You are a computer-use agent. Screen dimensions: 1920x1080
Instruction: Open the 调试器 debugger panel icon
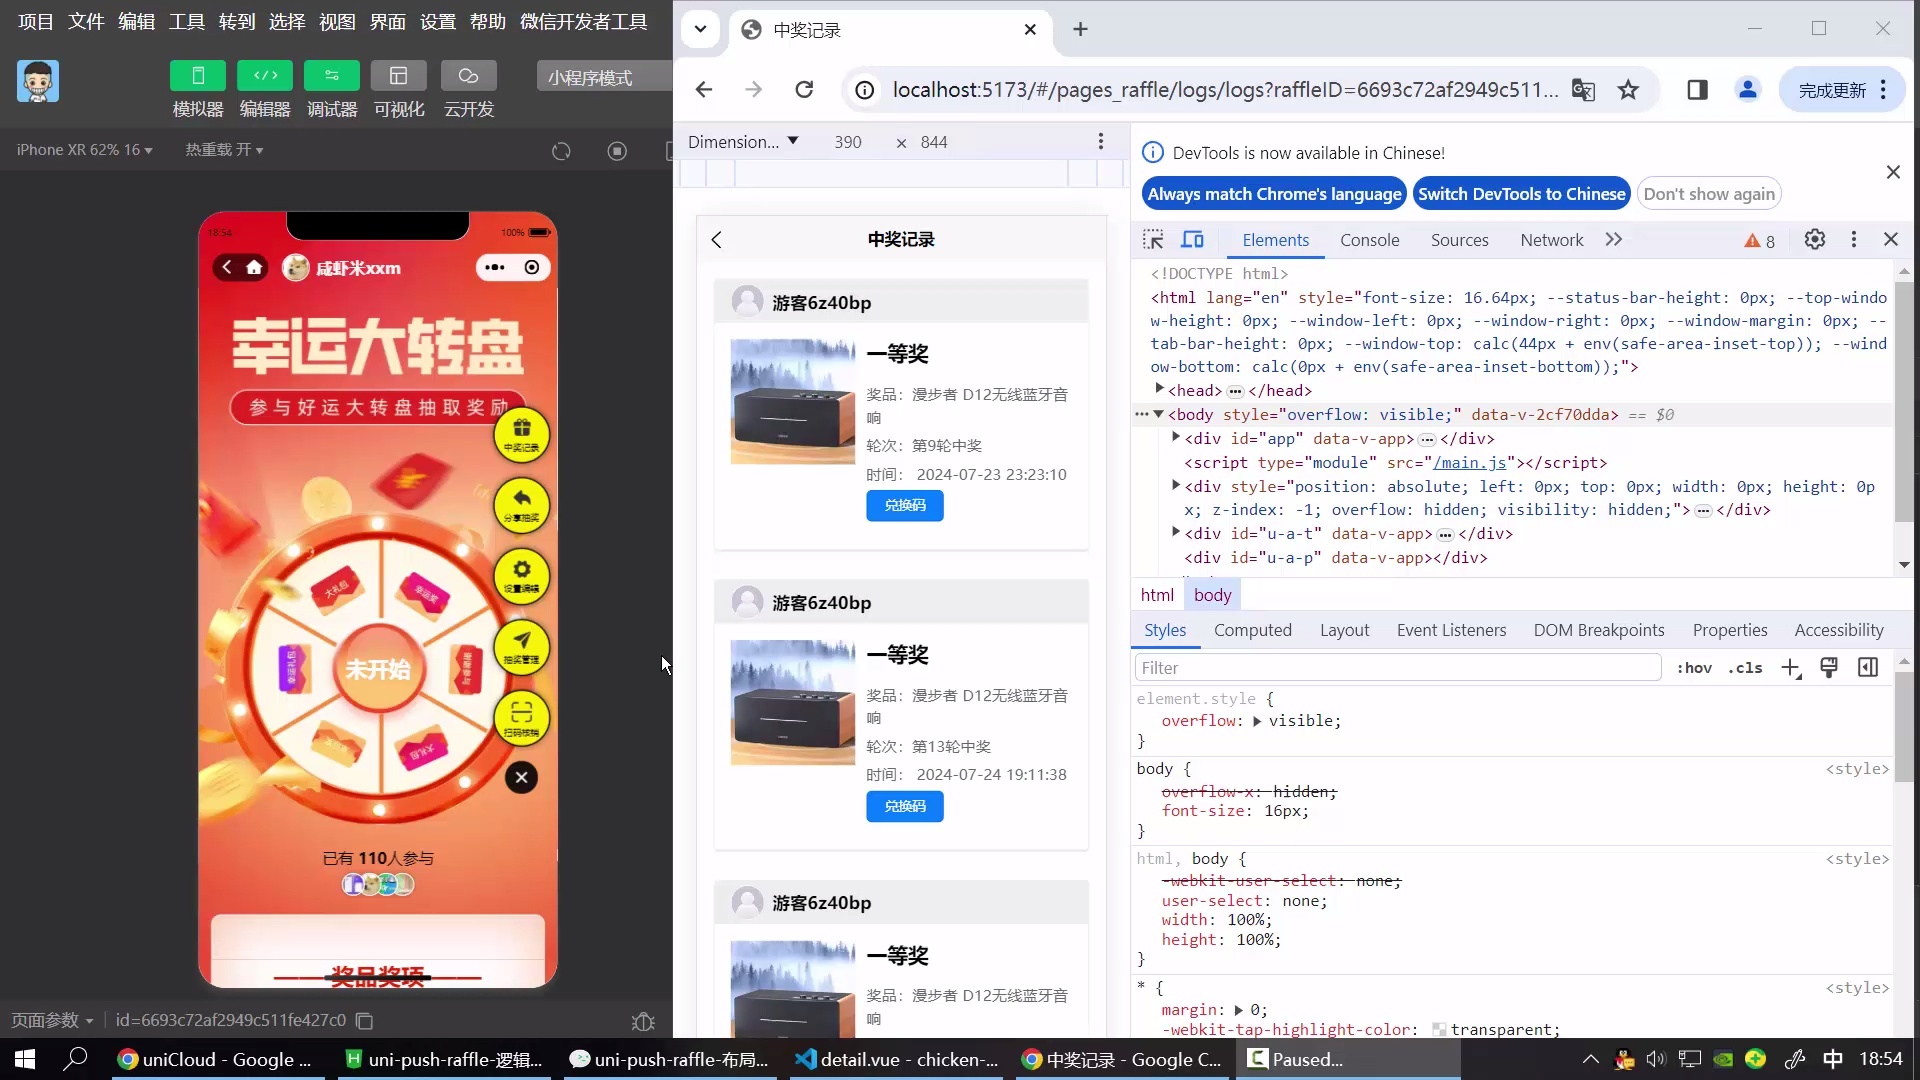click(331, 75)
